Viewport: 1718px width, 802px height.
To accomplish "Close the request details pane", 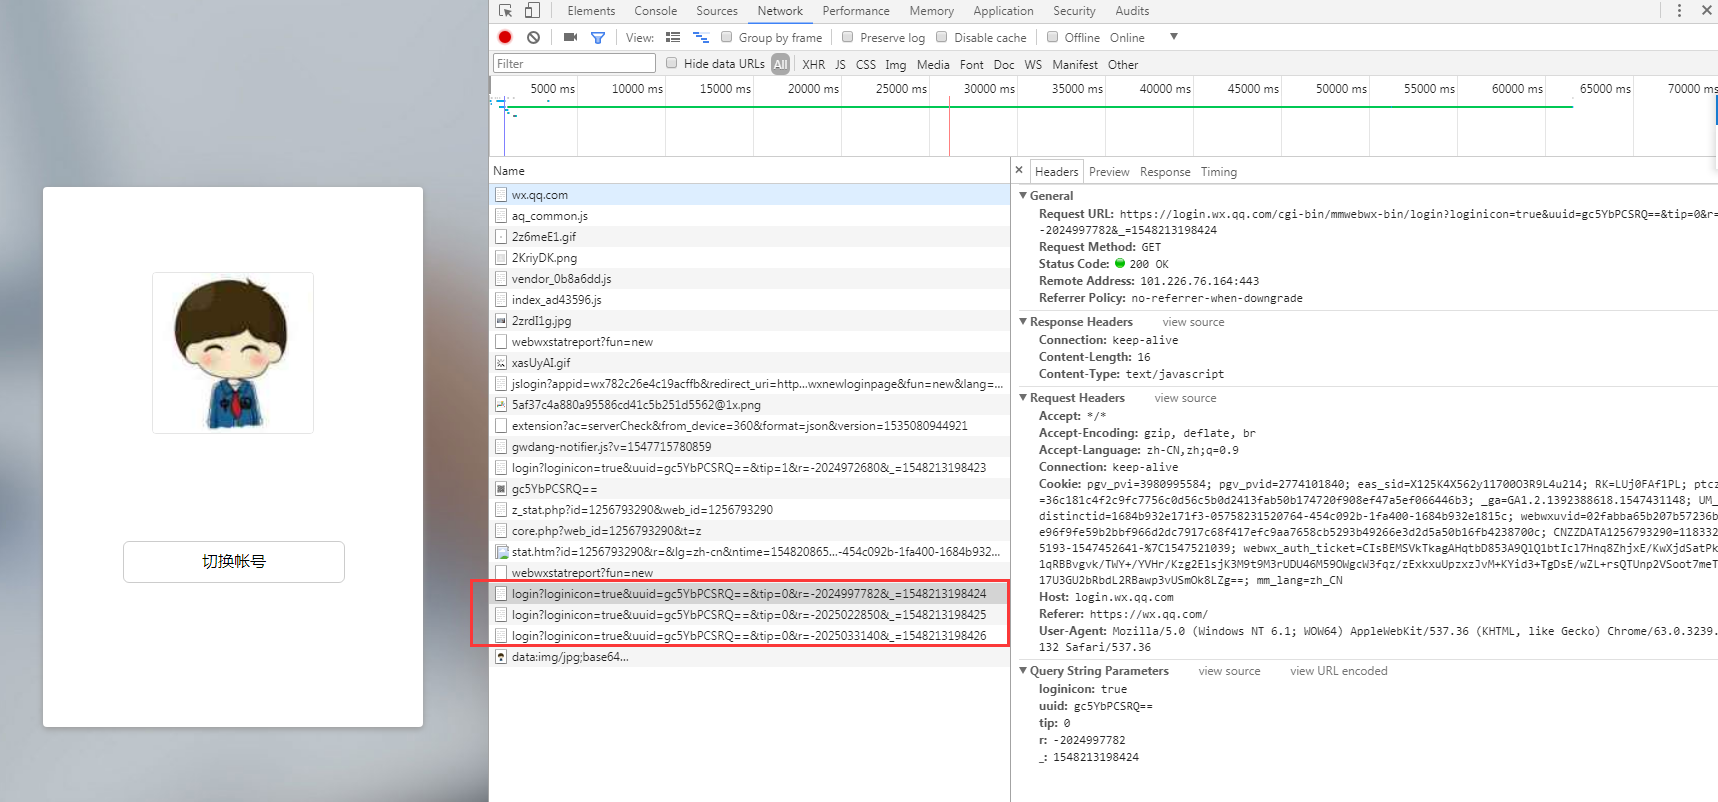I will pyautogui.click(x=1019, y=170).
